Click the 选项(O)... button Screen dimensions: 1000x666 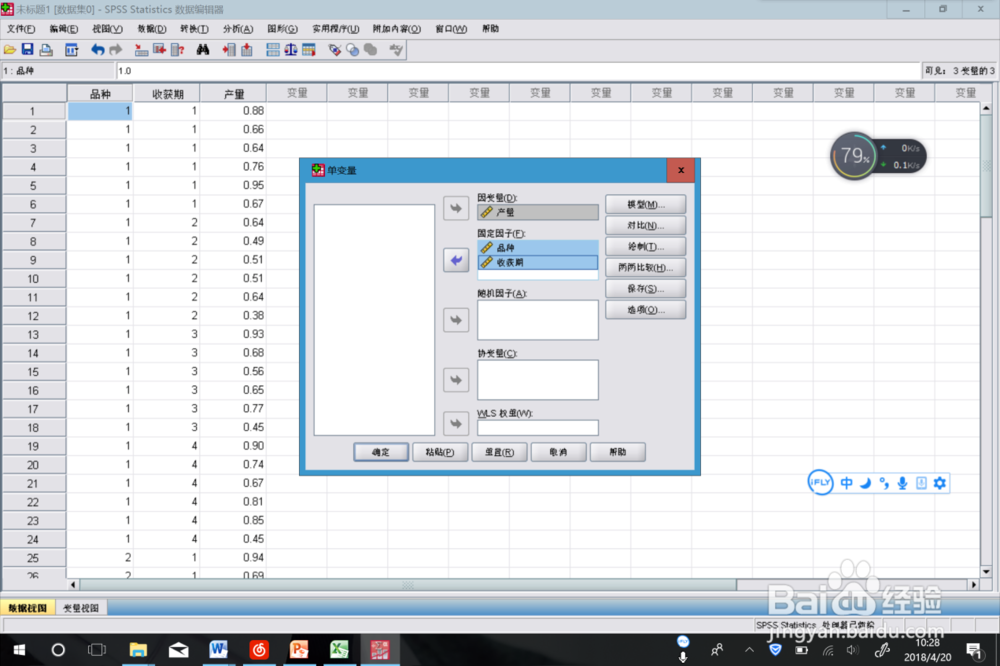tap(645, 310)
